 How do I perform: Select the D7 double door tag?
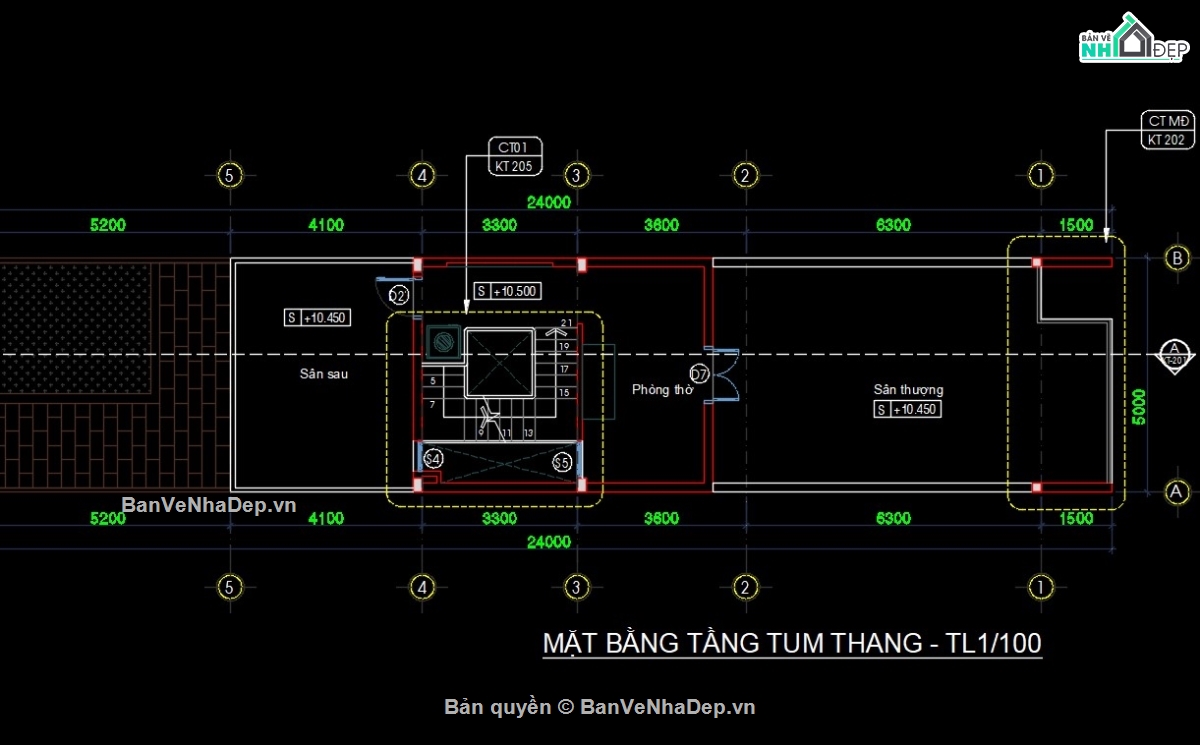coord(700,375)
